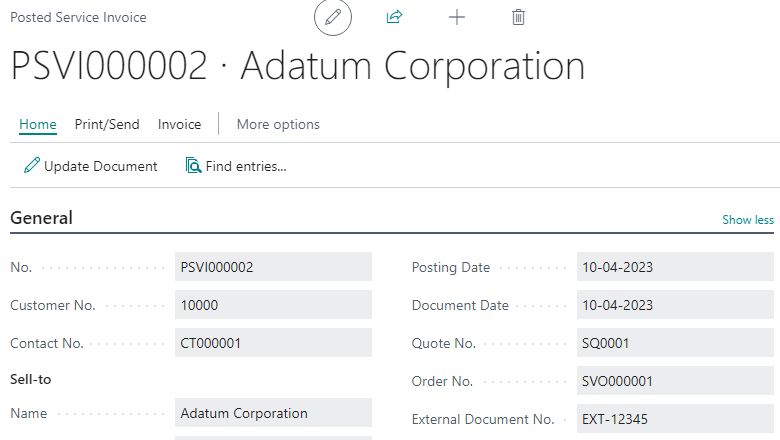This screenshot has width=780, height=440.
Task: Click the External Document No. label
Action: tap(483, 419)
